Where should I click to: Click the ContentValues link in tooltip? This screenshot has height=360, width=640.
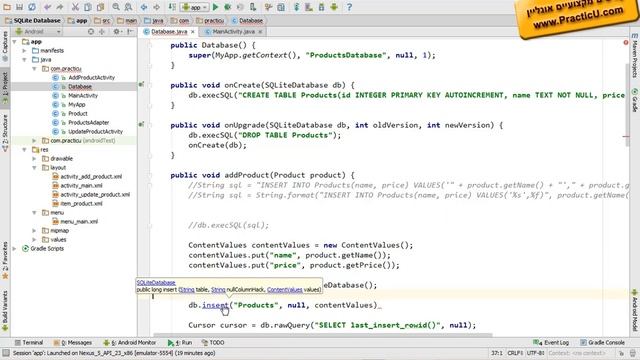point(285,289)
